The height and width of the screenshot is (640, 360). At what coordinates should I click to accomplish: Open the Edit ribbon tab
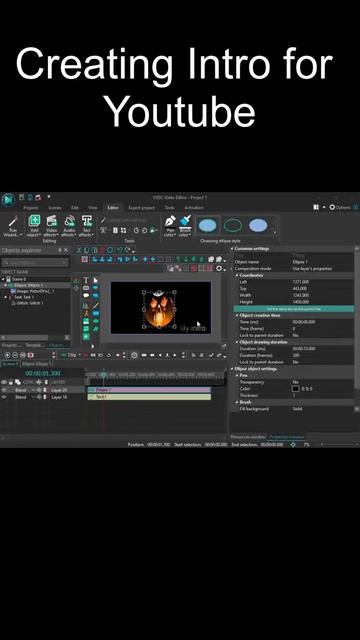tap(75, 208)
